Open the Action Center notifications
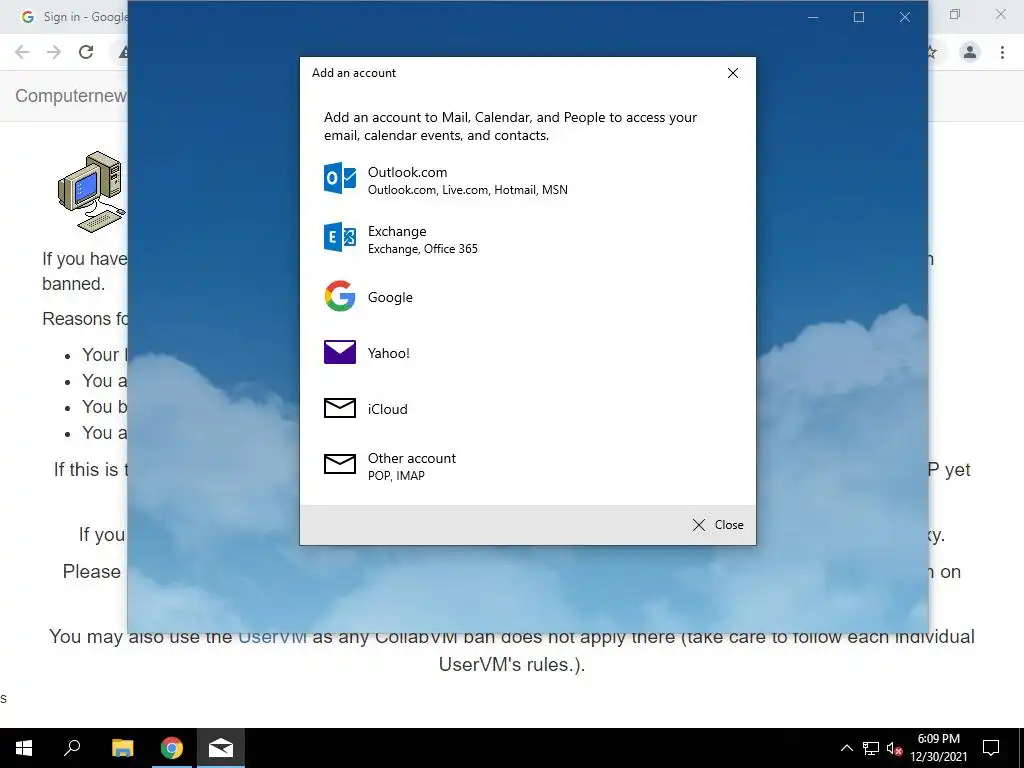The image size is (1024, 768). pos(991,748)
